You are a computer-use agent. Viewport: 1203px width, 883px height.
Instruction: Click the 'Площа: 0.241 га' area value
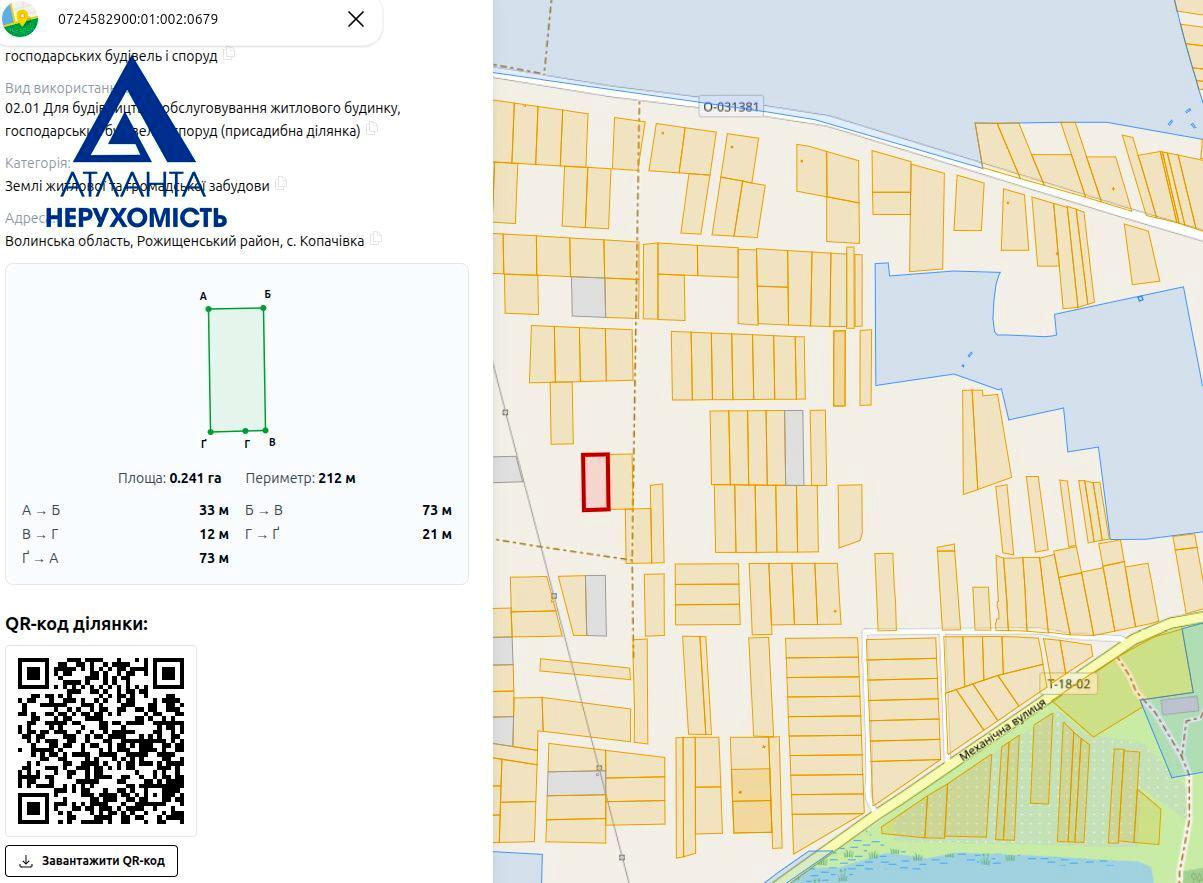pos(170,478)
